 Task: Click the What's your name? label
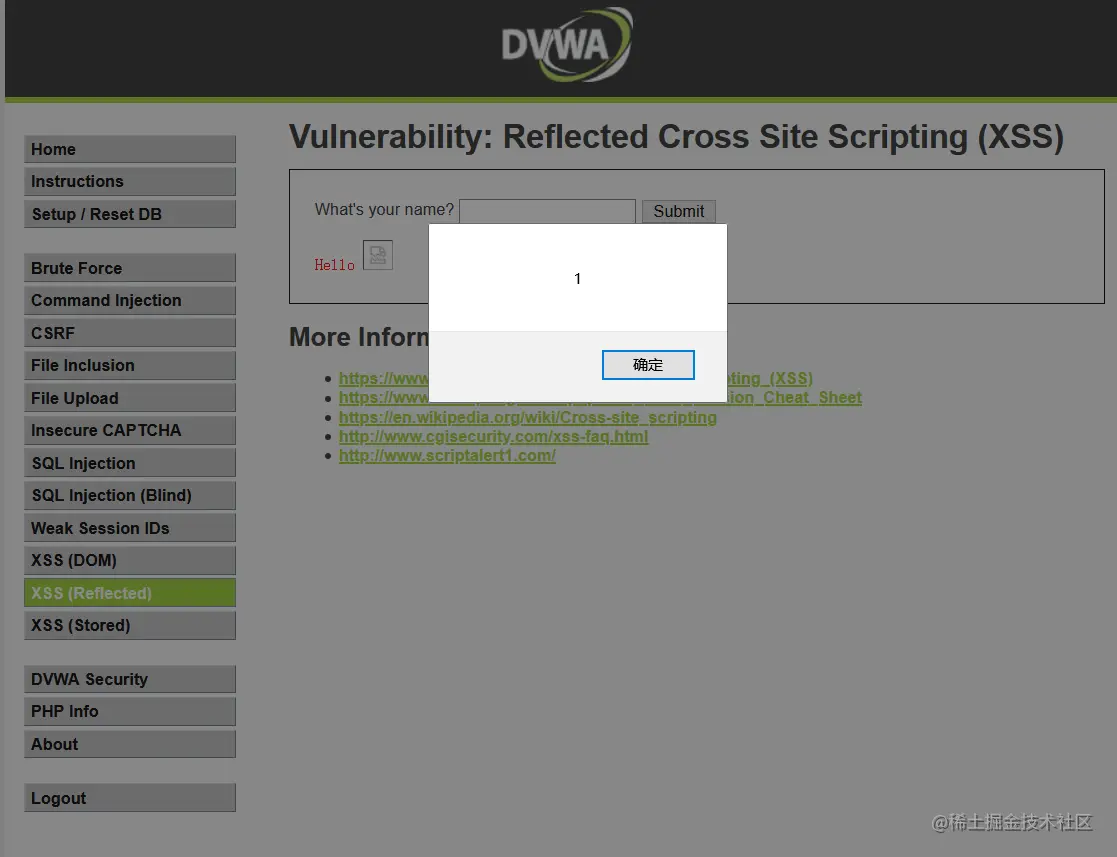[x=384, y=209]
